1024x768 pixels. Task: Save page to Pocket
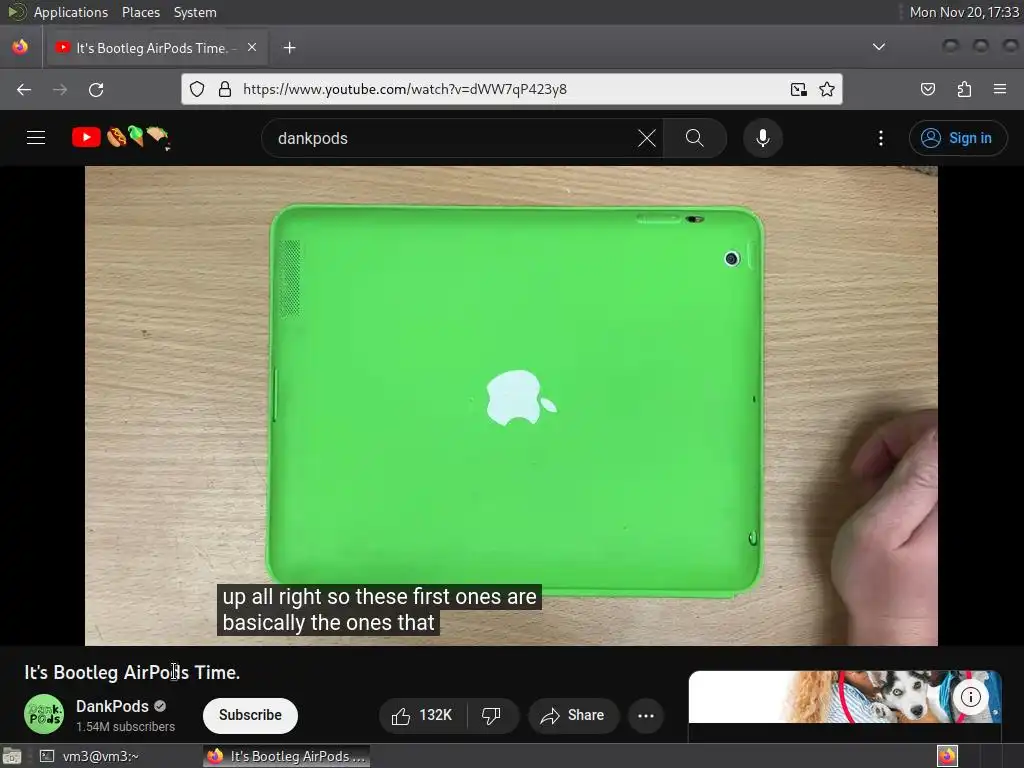[x=927, y=89]
